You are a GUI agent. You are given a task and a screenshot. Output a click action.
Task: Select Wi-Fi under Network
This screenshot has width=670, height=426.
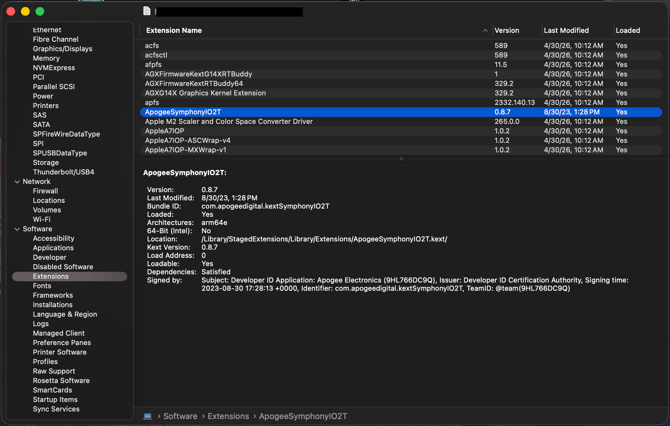coord(41,220)
